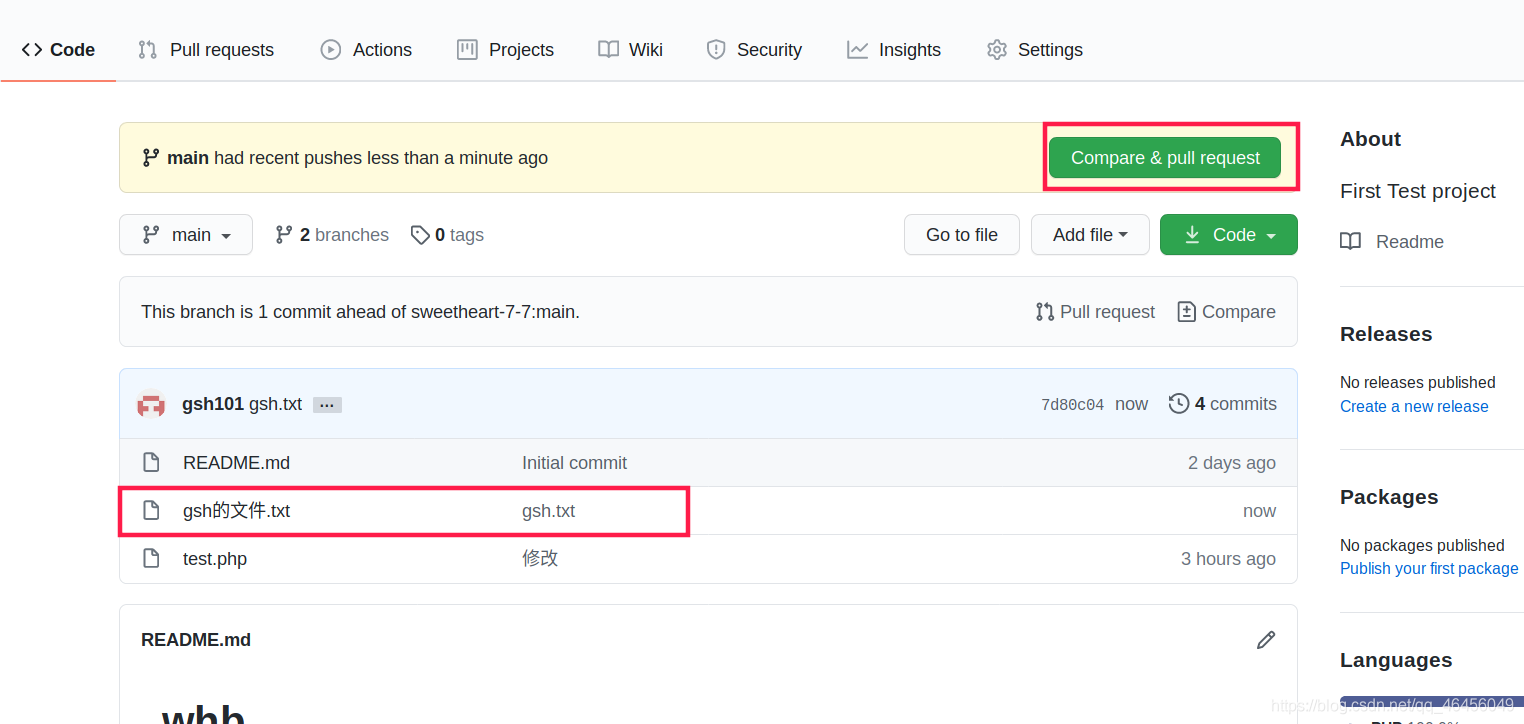Viewport: 1524px width, 724px height.
Task: Click the history clock icon beside commits
Action: point(1179,404)
